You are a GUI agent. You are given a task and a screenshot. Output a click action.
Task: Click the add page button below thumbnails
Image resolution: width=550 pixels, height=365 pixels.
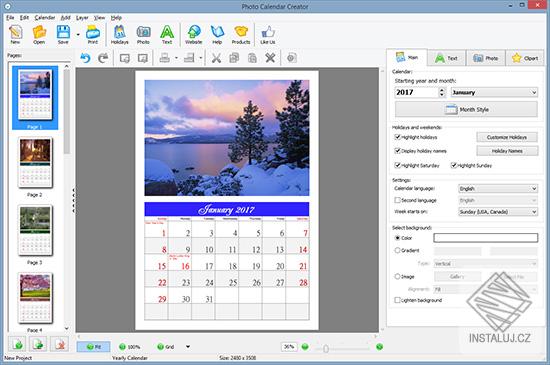pos(17,344)
